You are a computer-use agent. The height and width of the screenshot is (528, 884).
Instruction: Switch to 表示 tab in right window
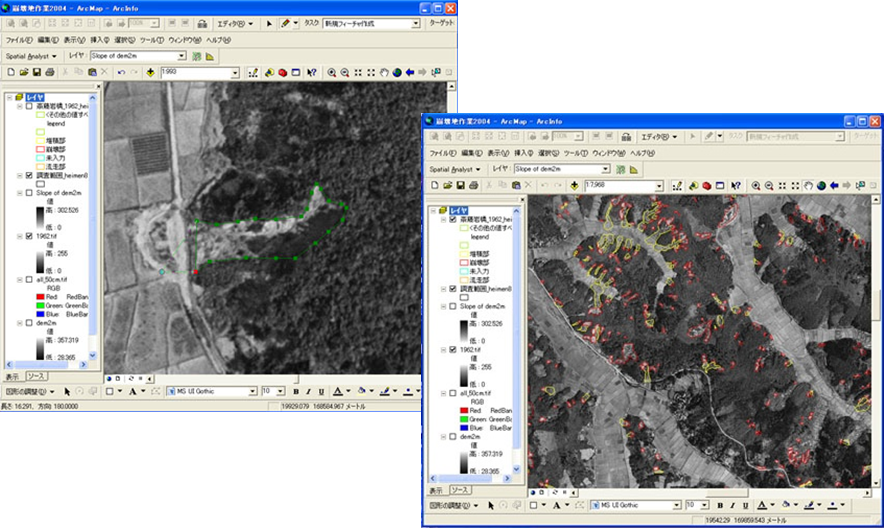click(436, 490)
